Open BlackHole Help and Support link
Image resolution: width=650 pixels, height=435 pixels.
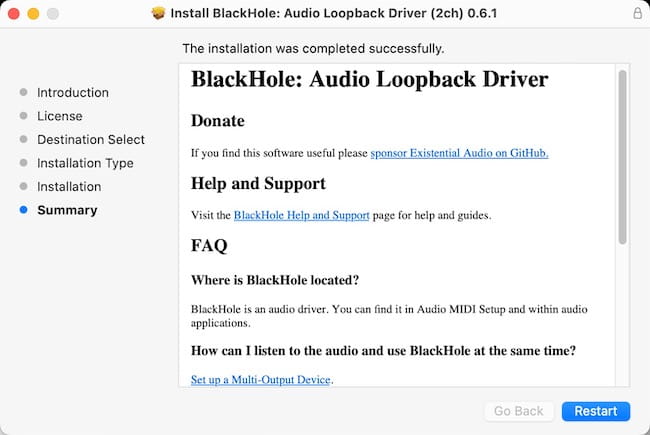301,215
